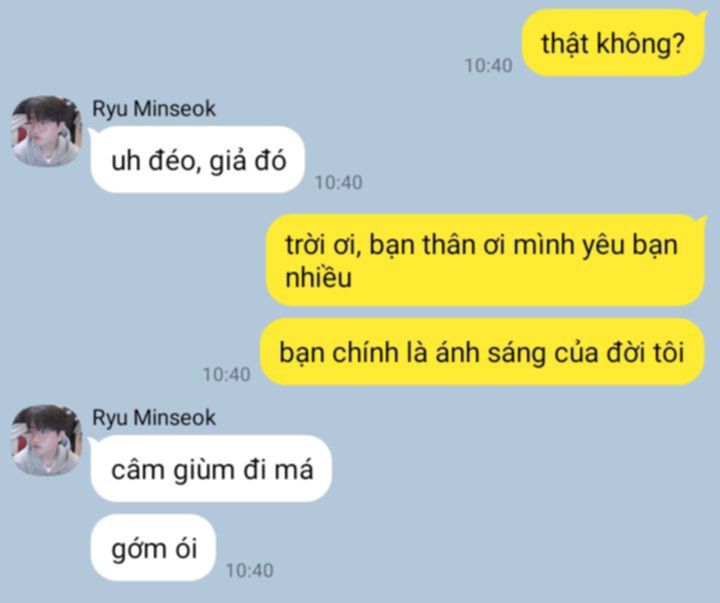Select the 'bạn chính là ánh sáng của đời tôi' bubble
Screen dimensions: 720x603
tap(482, 352)
